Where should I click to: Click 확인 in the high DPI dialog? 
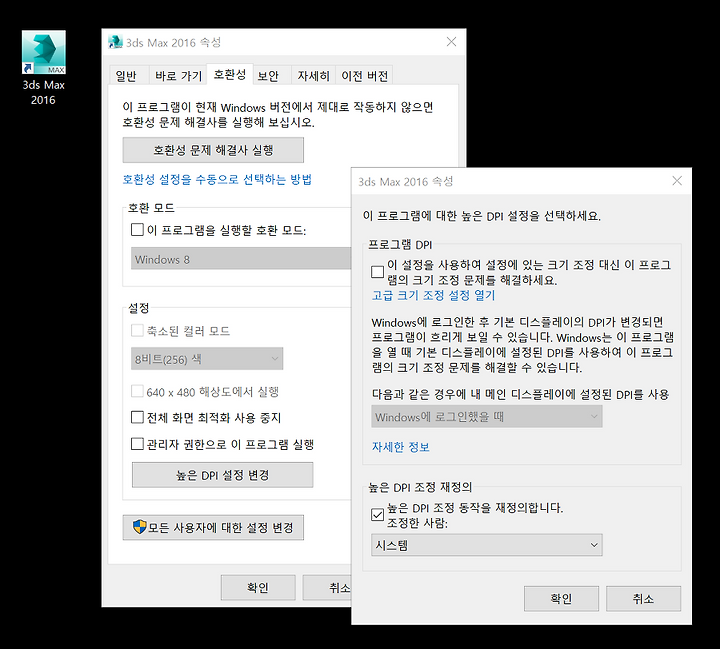[x=561, y=598]
